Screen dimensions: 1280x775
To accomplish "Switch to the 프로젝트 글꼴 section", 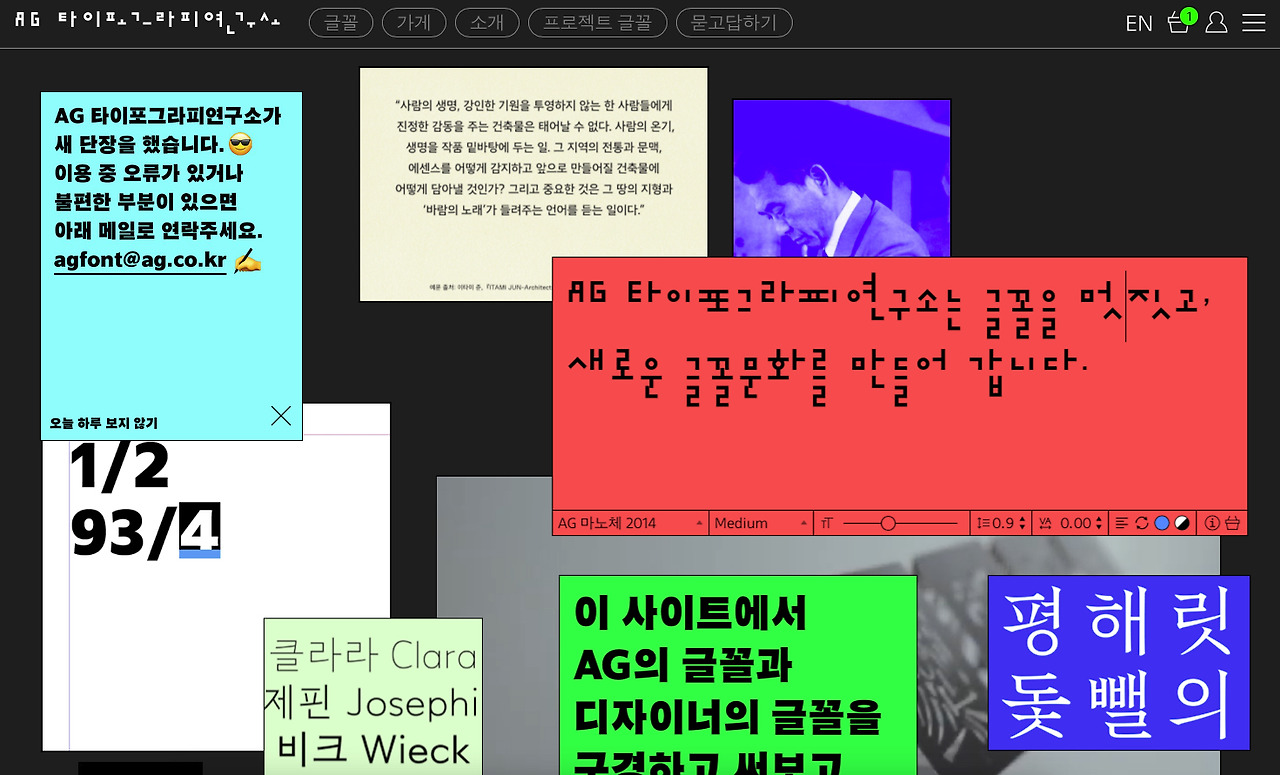I will click(x=597, y=22).
